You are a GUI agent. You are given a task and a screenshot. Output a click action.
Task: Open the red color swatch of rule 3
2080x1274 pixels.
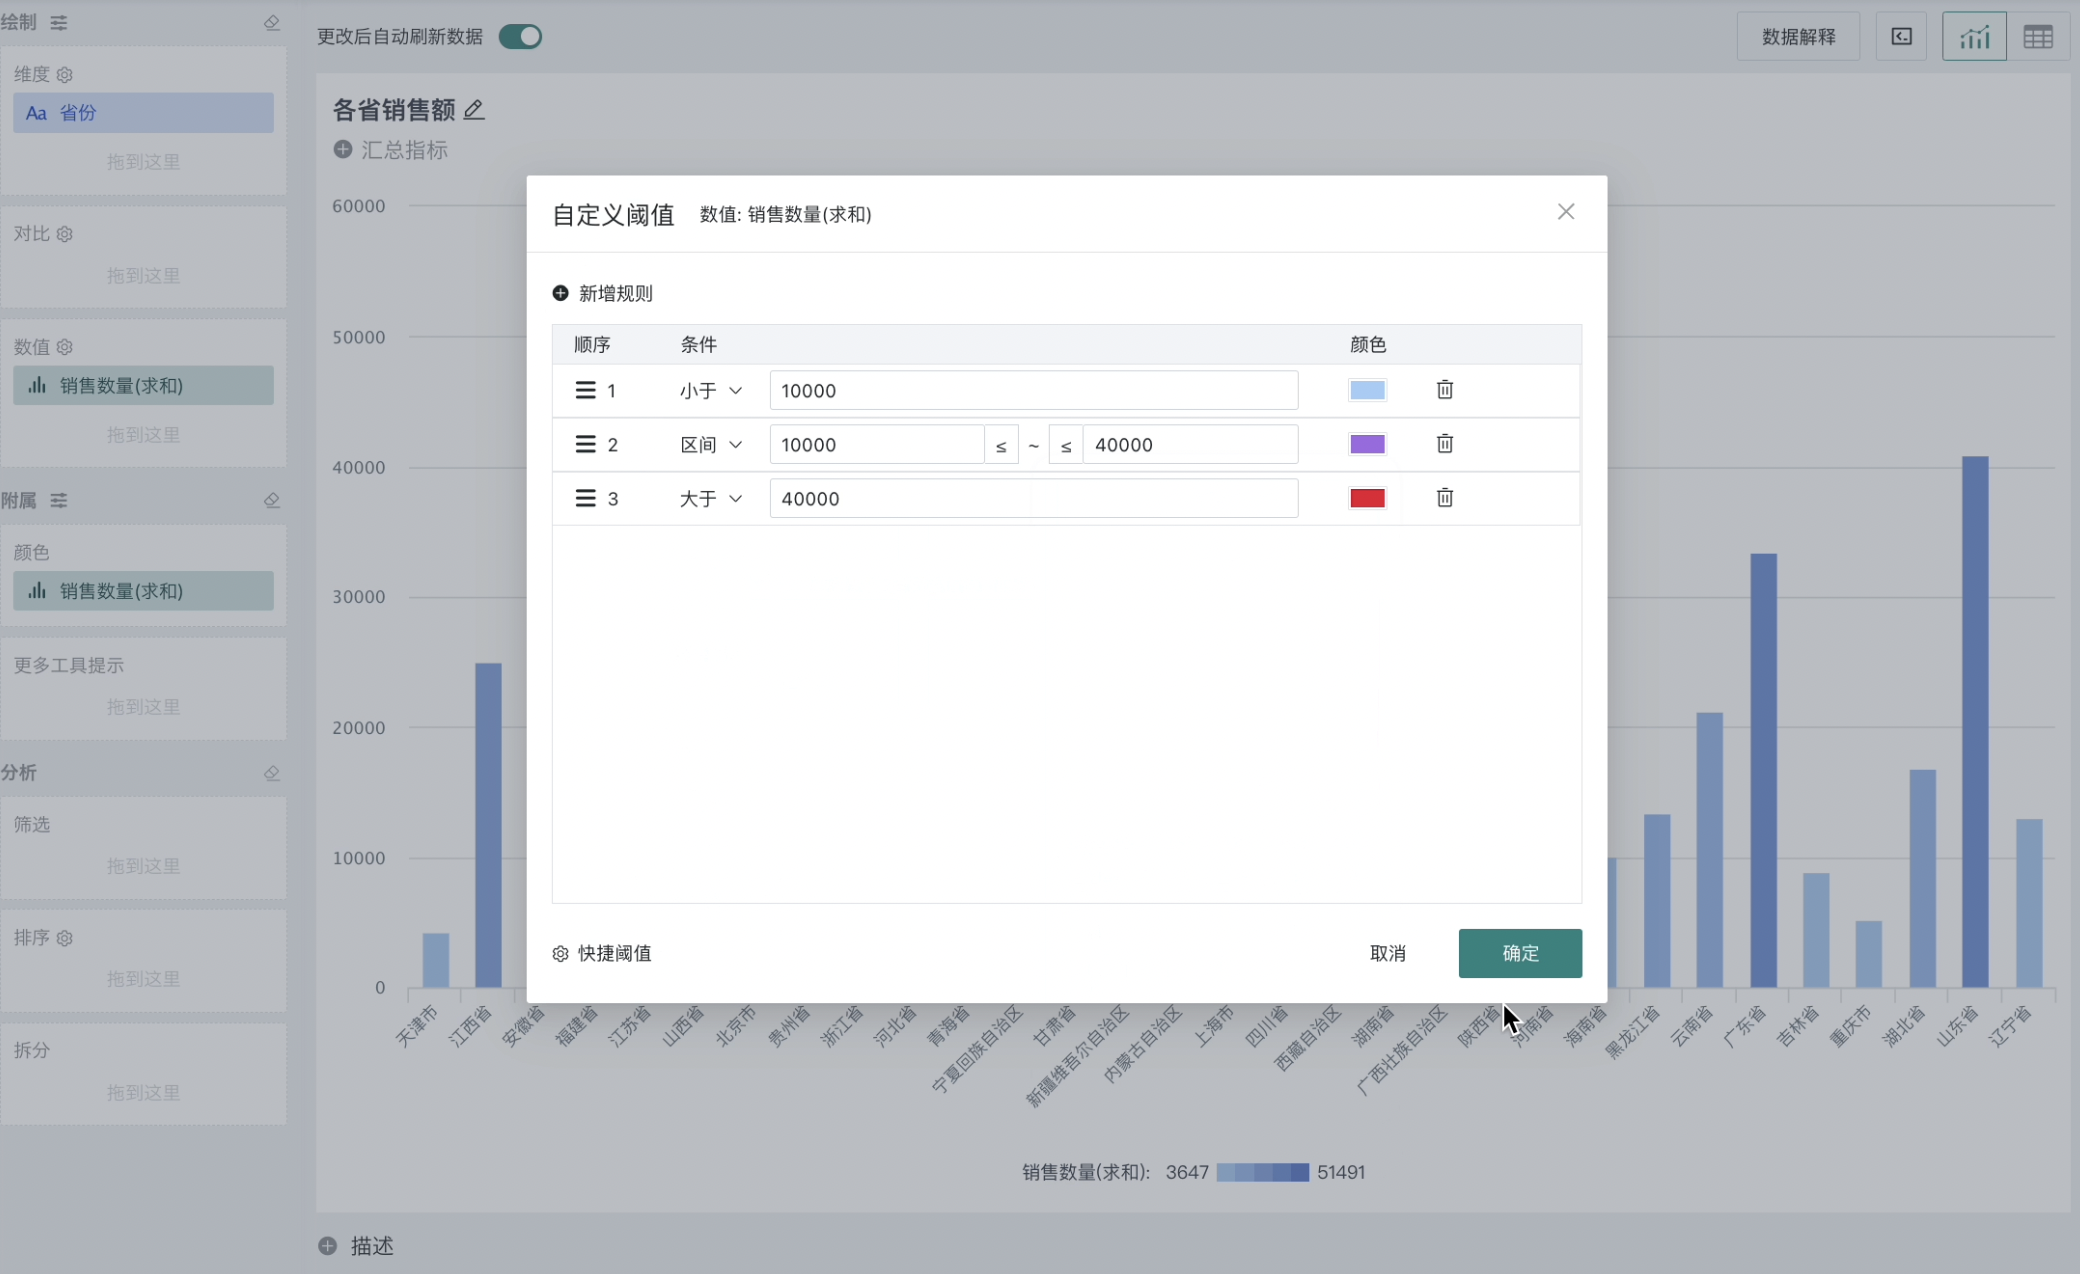click(x=1367, y=498)
